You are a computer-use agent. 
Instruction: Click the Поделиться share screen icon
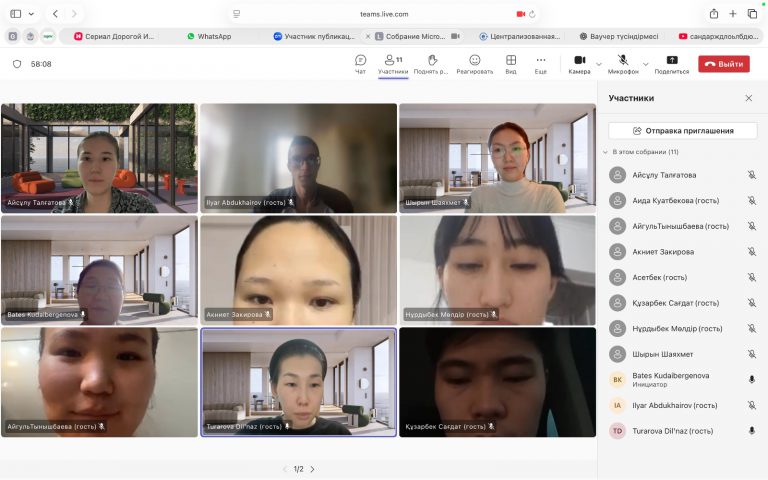pyautogui.click(x=671, y=61)
